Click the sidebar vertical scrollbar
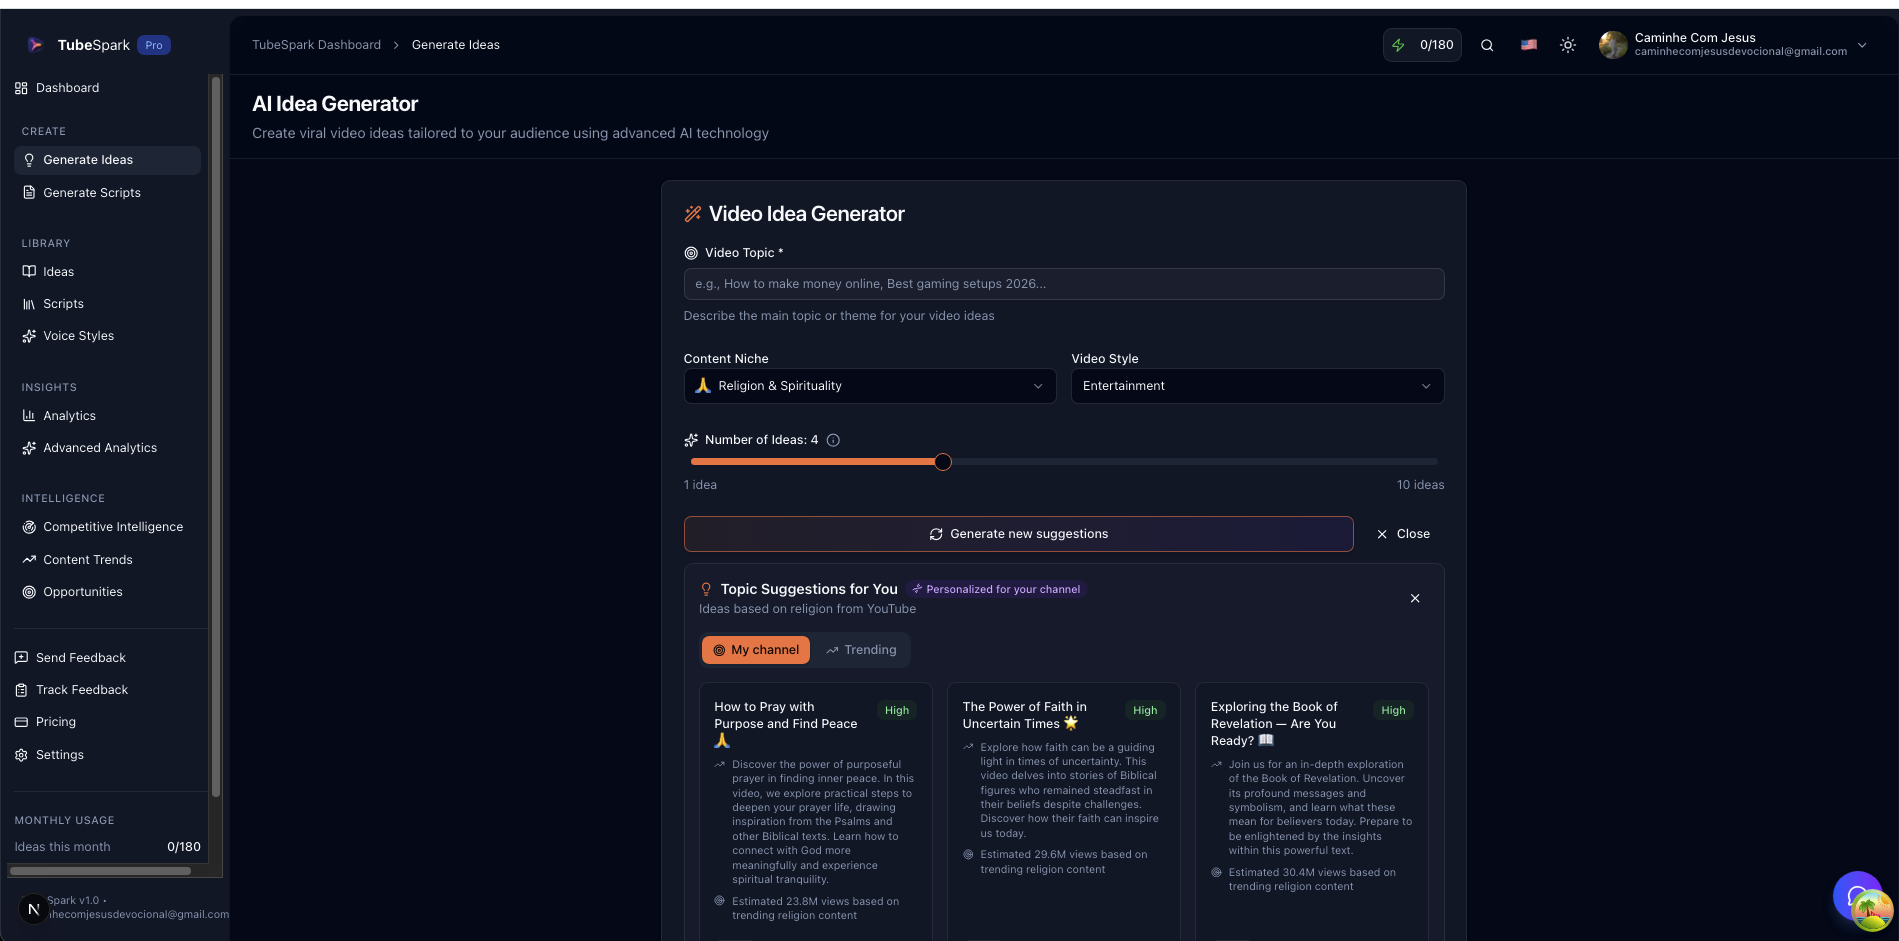Image resolution: width=1899 pixels, height=941 pixels. (x=215, y=437)
